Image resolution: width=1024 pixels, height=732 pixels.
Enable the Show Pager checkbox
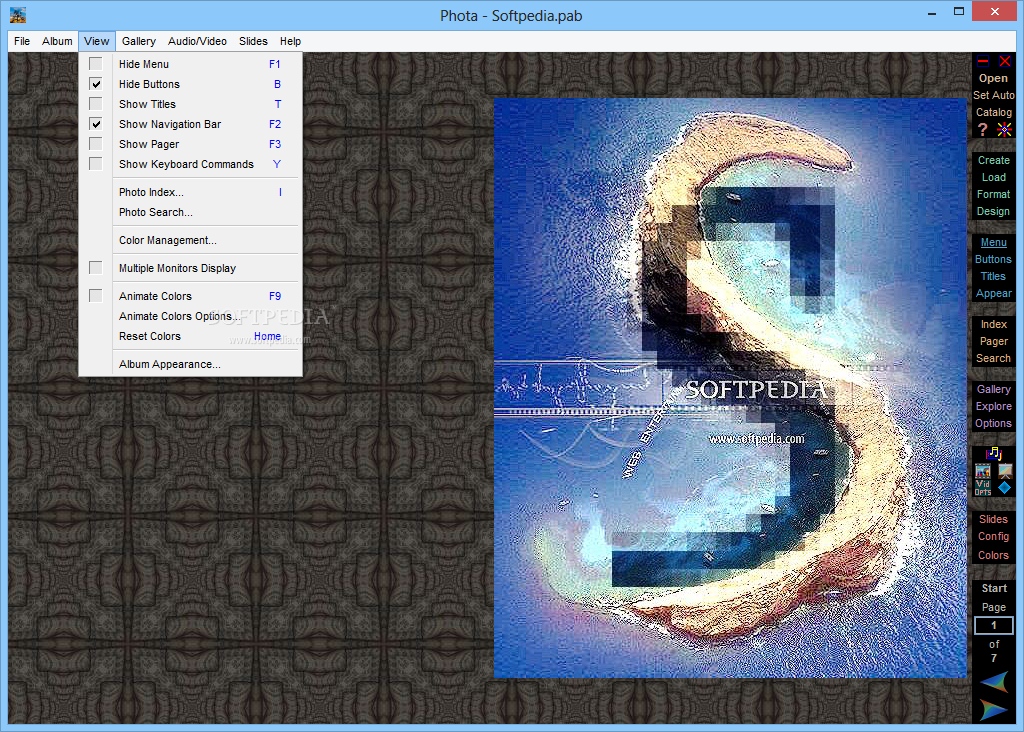95,144
